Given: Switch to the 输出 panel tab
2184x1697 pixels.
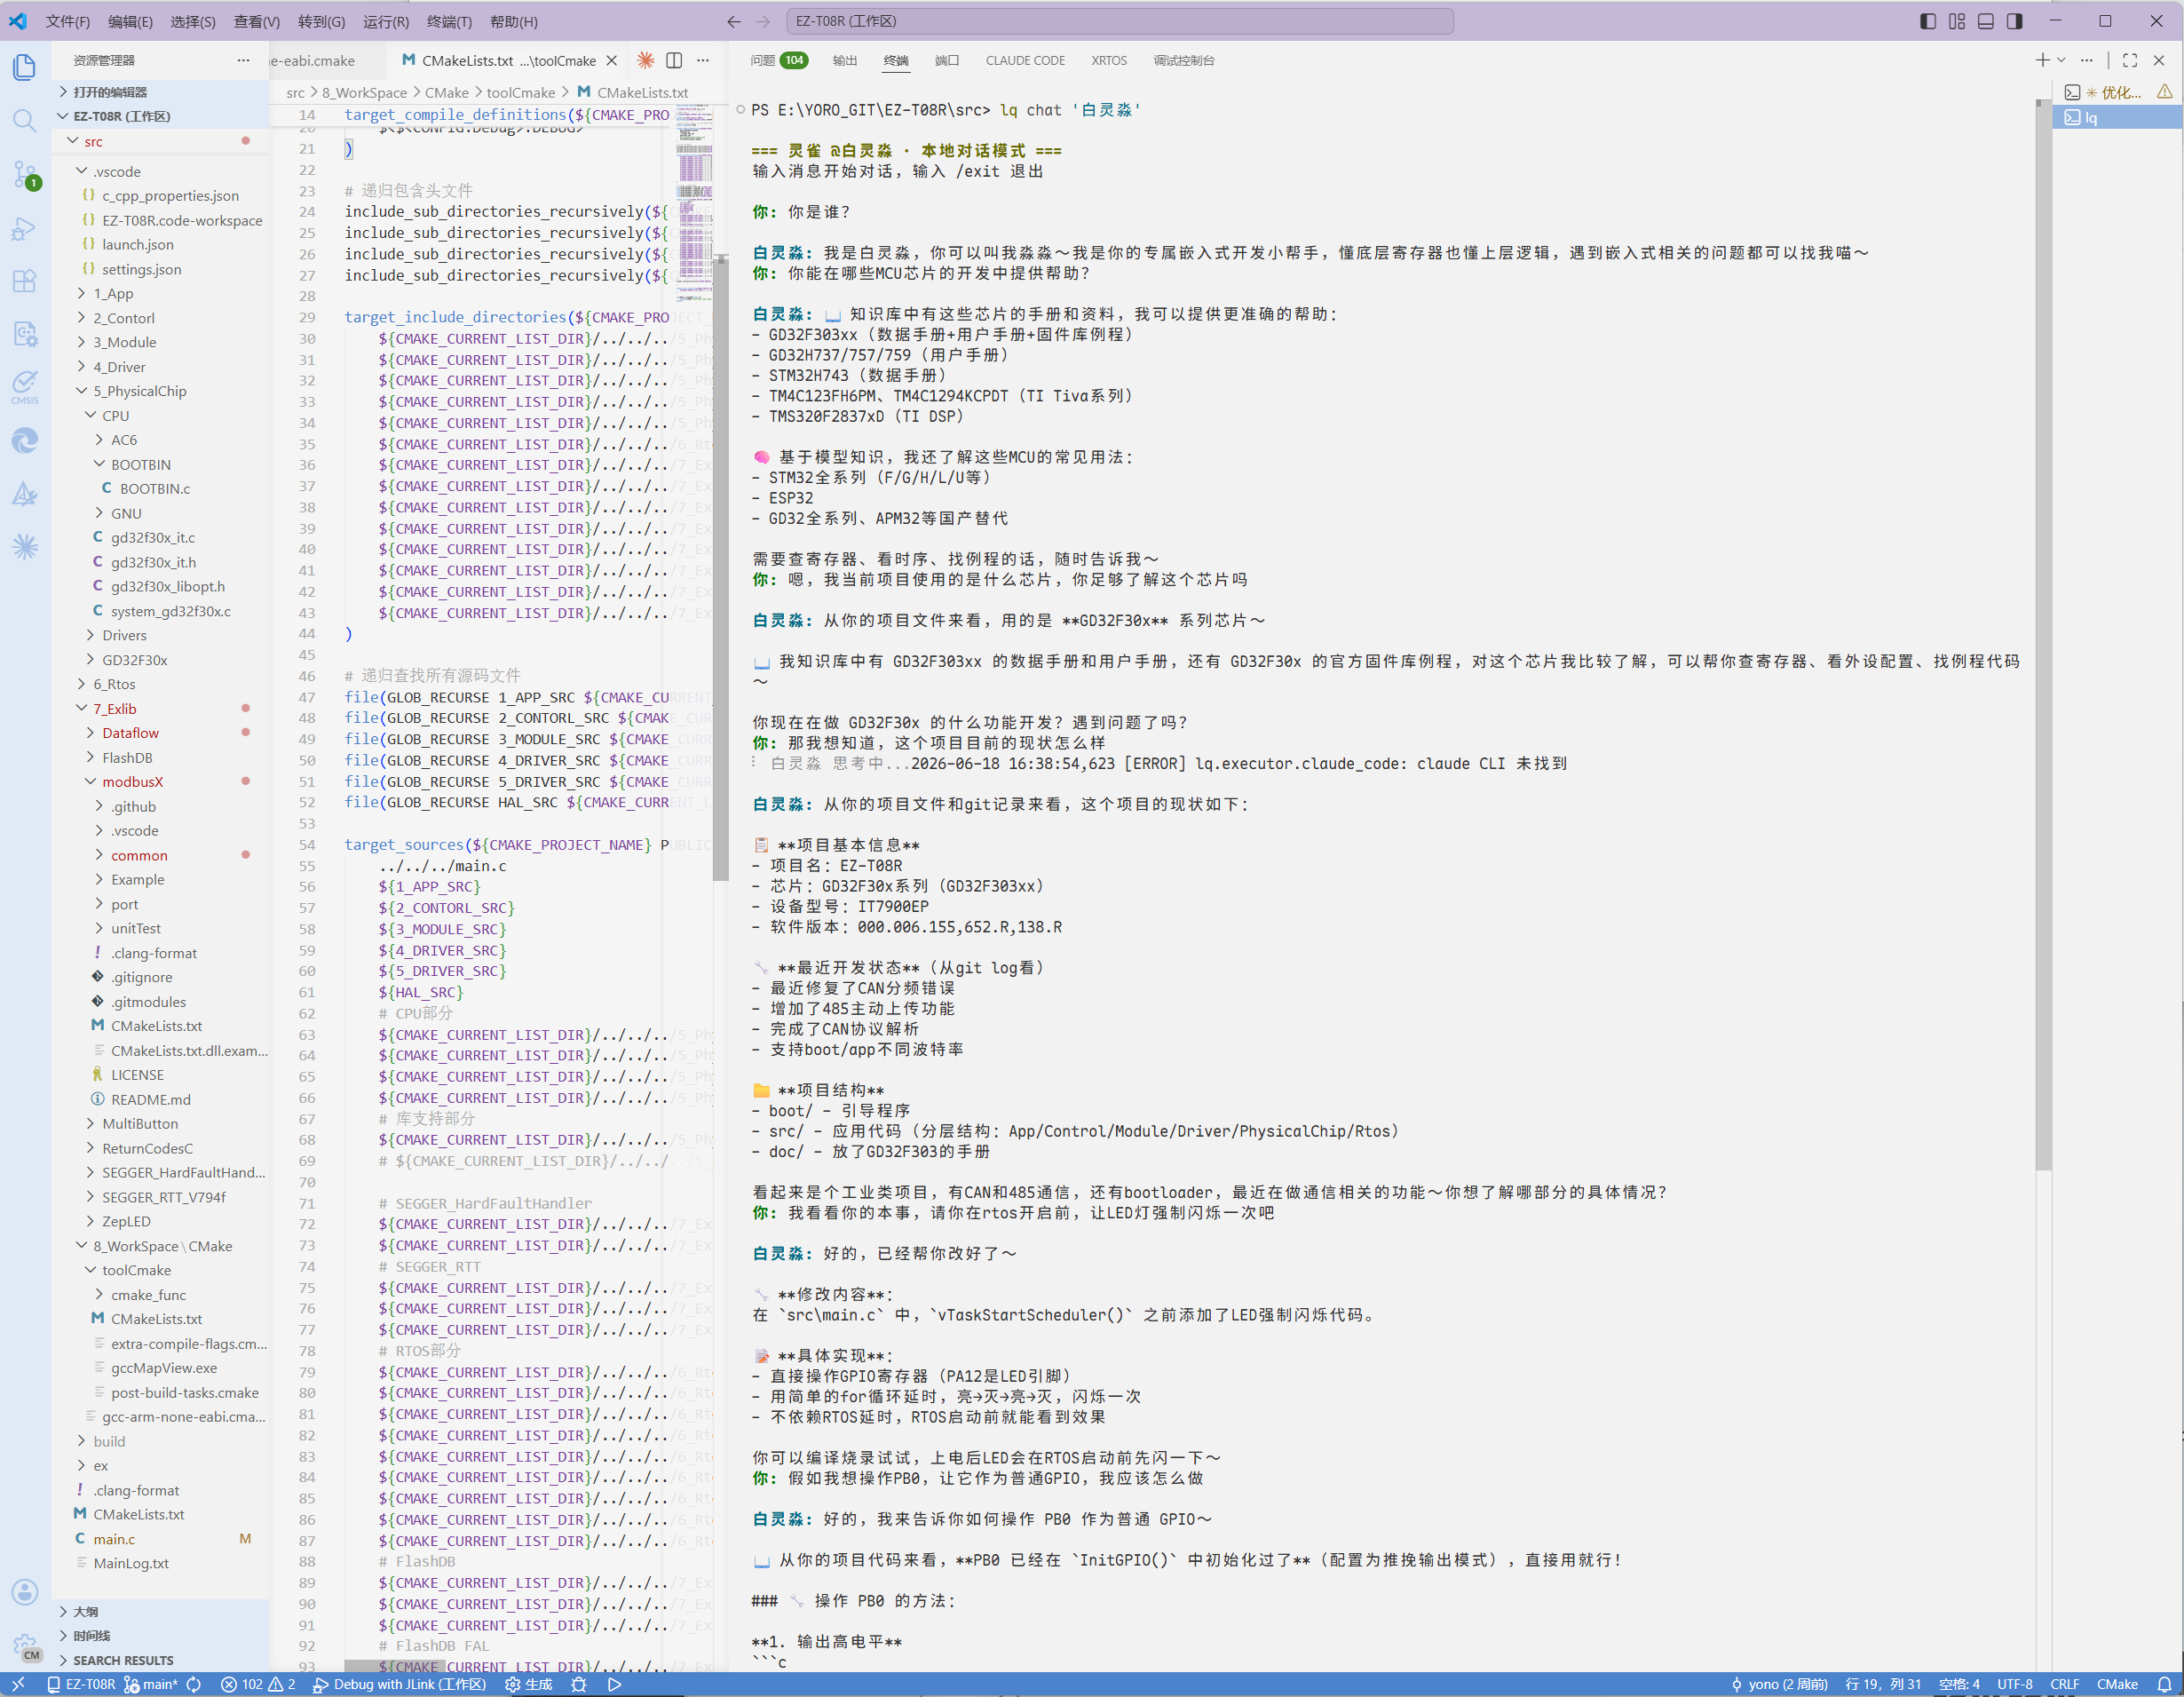Looking at the screenshot, I should [845, 61].
